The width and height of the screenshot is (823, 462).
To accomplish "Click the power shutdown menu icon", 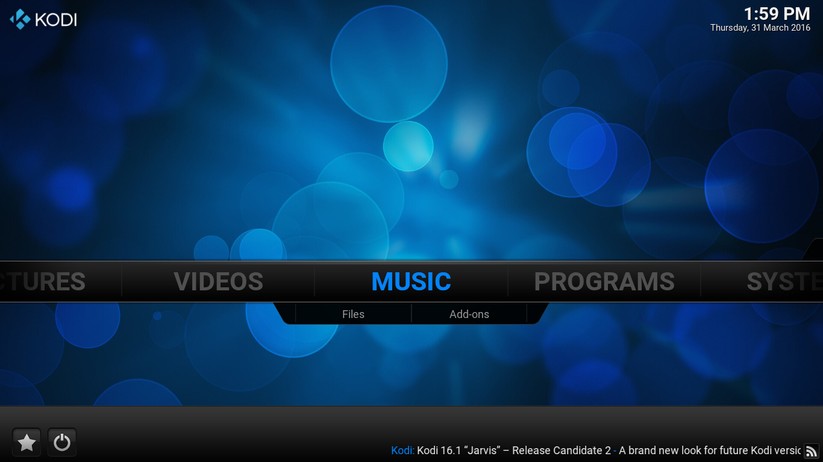I will pyautogui.click(x=62, y=443).
